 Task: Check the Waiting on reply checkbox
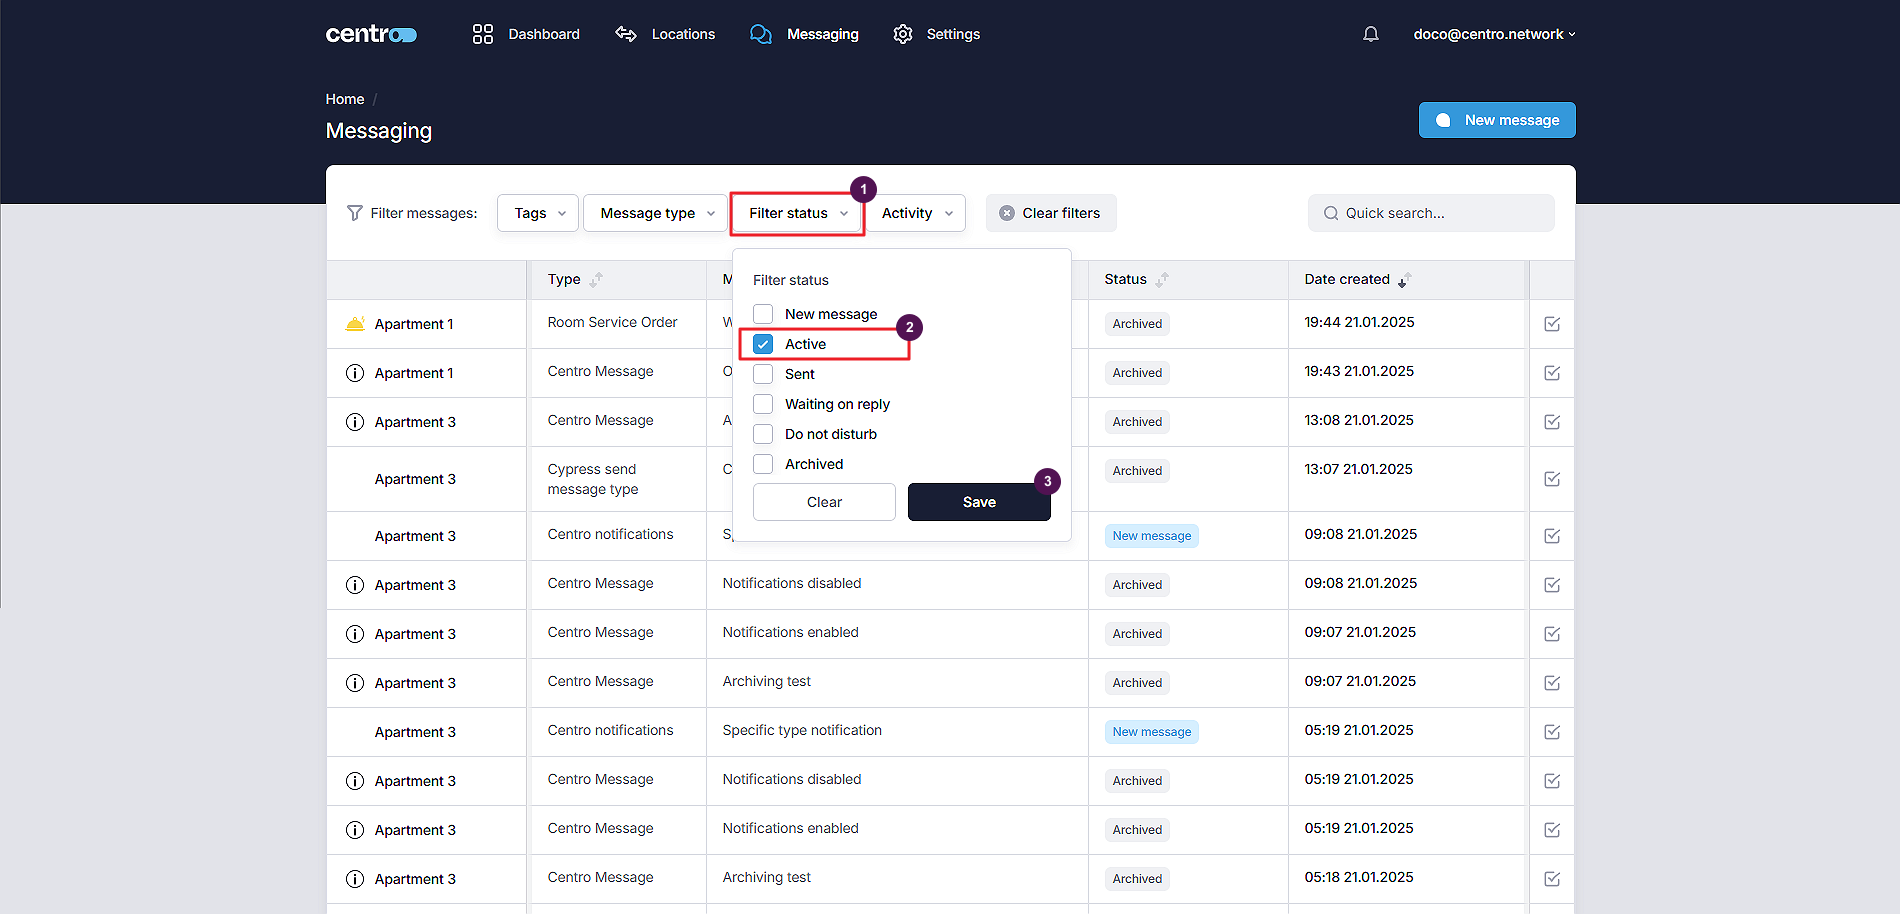pos(763,404)
